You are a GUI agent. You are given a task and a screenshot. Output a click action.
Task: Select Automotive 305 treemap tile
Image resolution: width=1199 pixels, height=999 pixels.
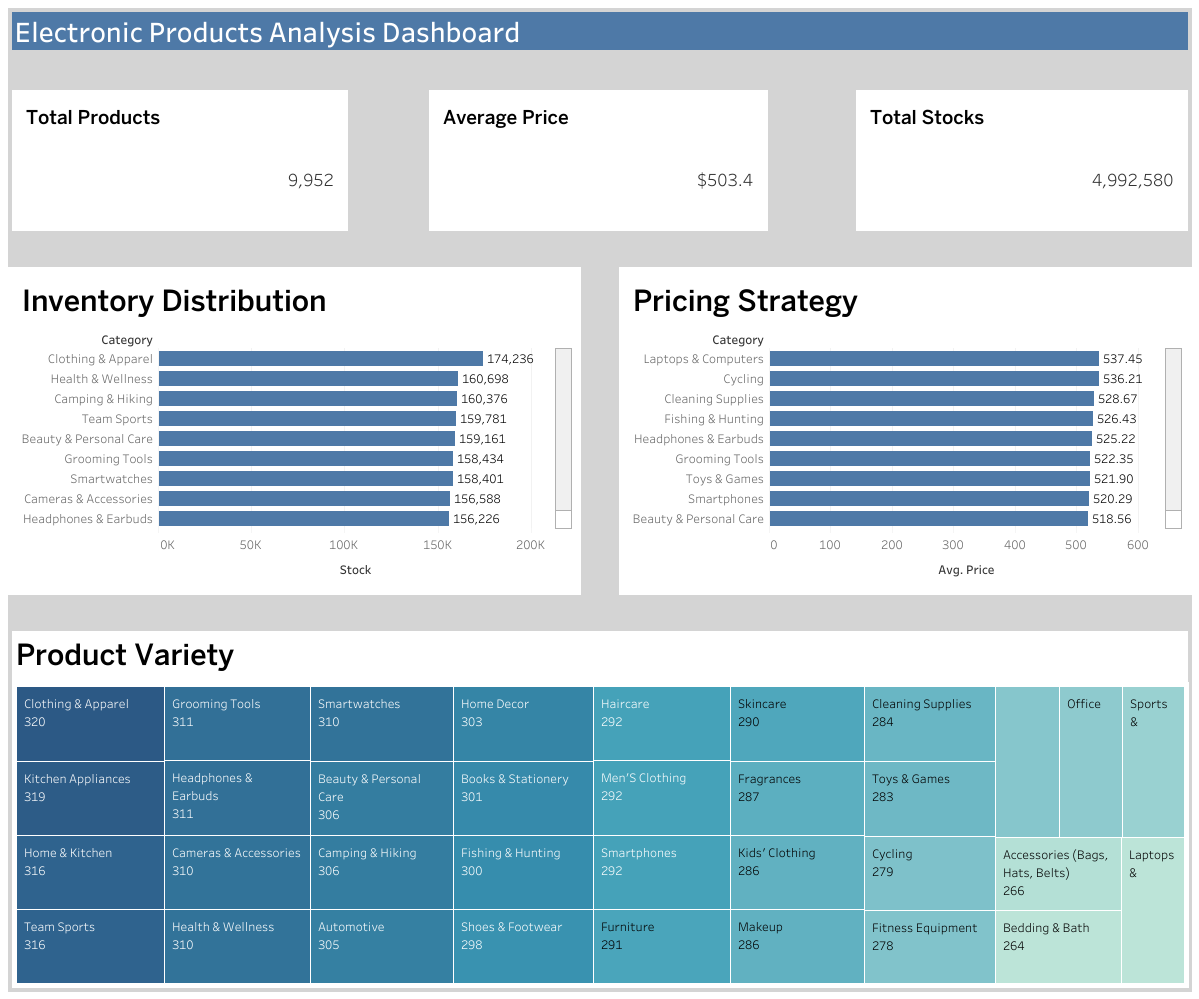[x=382, y=946]
